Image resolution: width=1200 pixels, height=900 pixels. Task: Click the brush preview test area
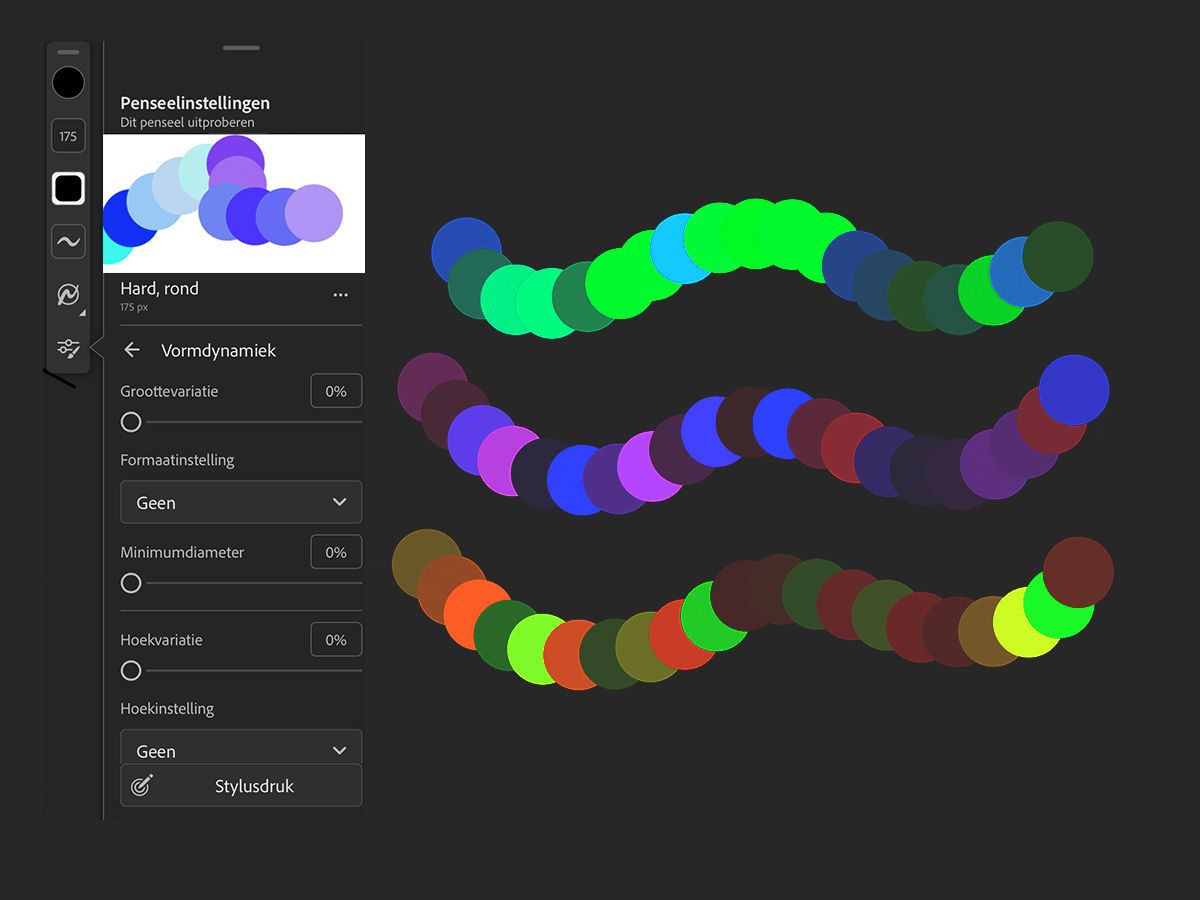tap(234, 203)
